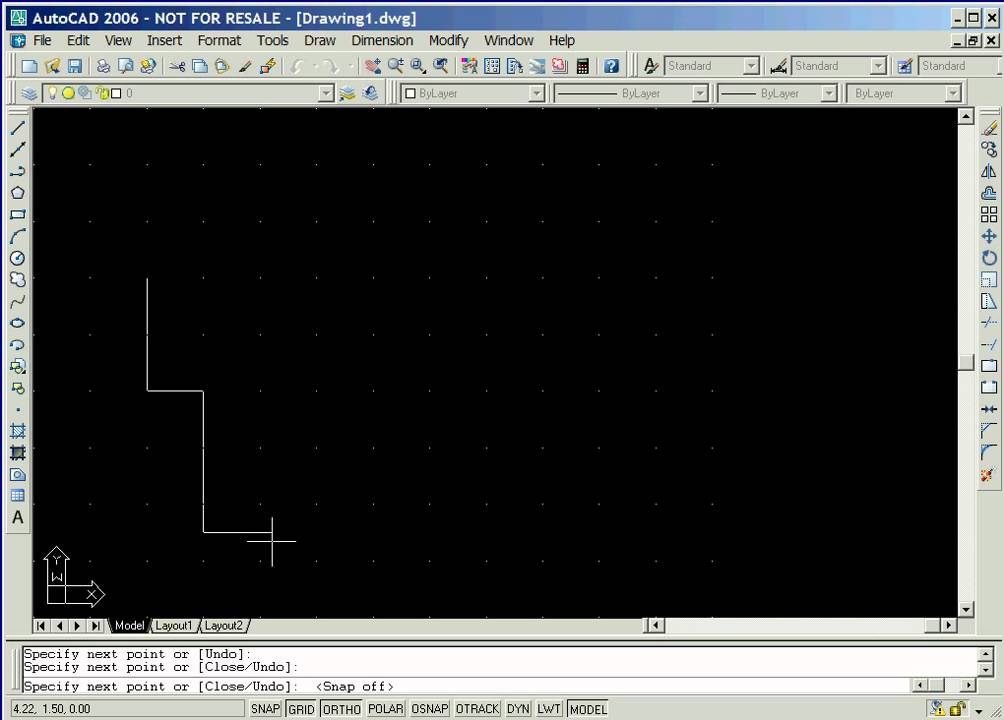
Task: Open the Dimension menu
Action: [x=382, y=40]
